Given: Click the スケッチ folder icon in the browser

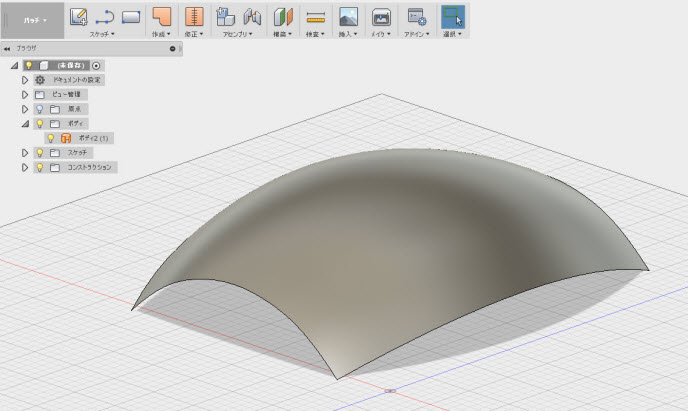Looking at the screenshot, I should click(55, 153).
